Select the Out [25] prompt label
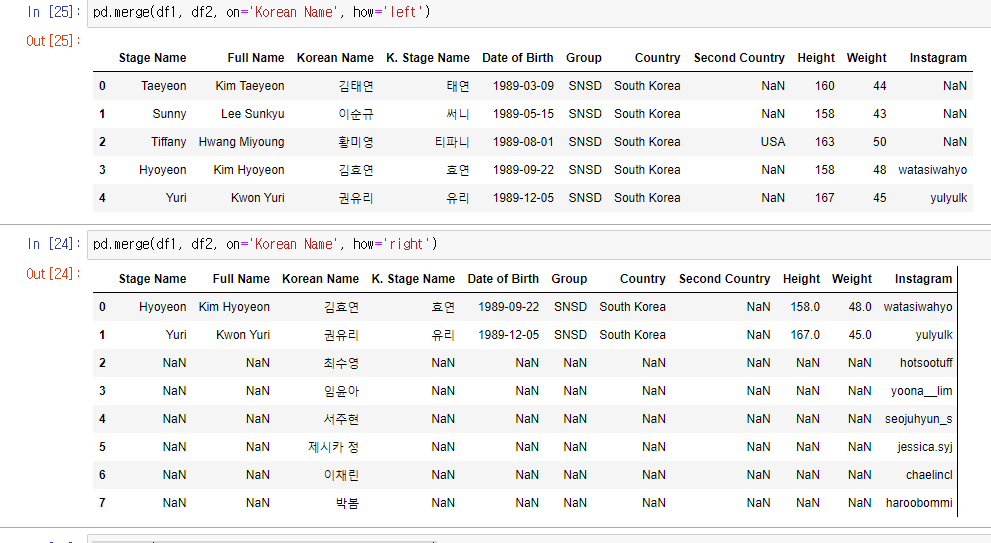 click(54, 41)
